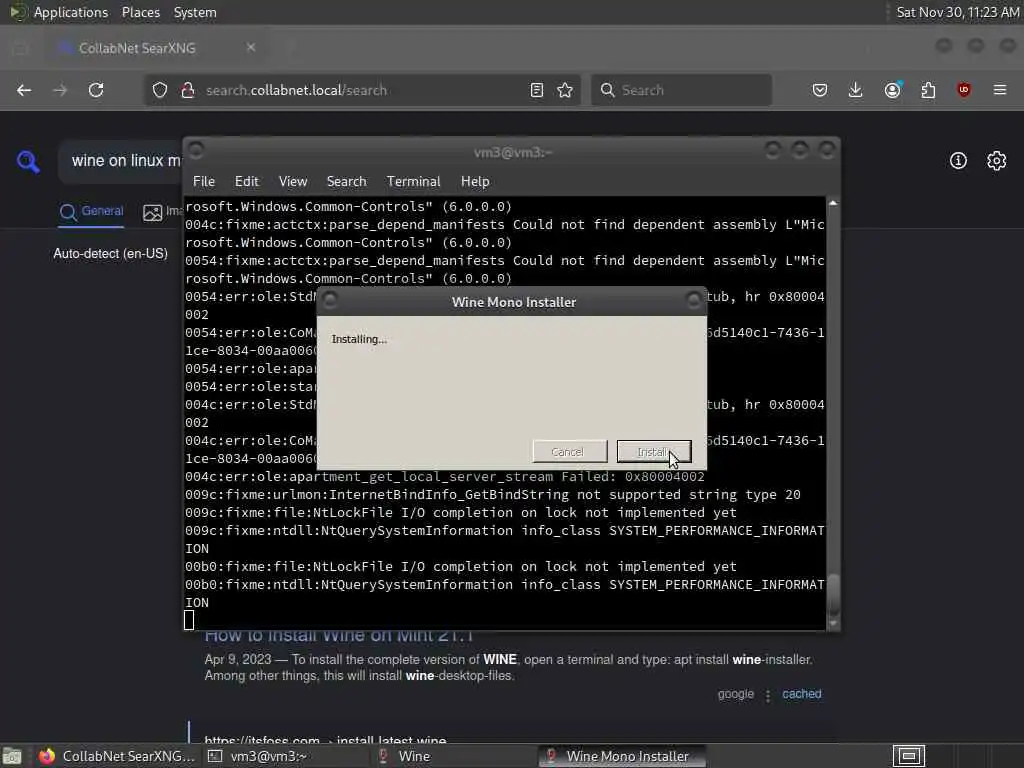1024x768 pixels.
Task: Open the Pocket save icon
Action: click(x=820, y=90)
